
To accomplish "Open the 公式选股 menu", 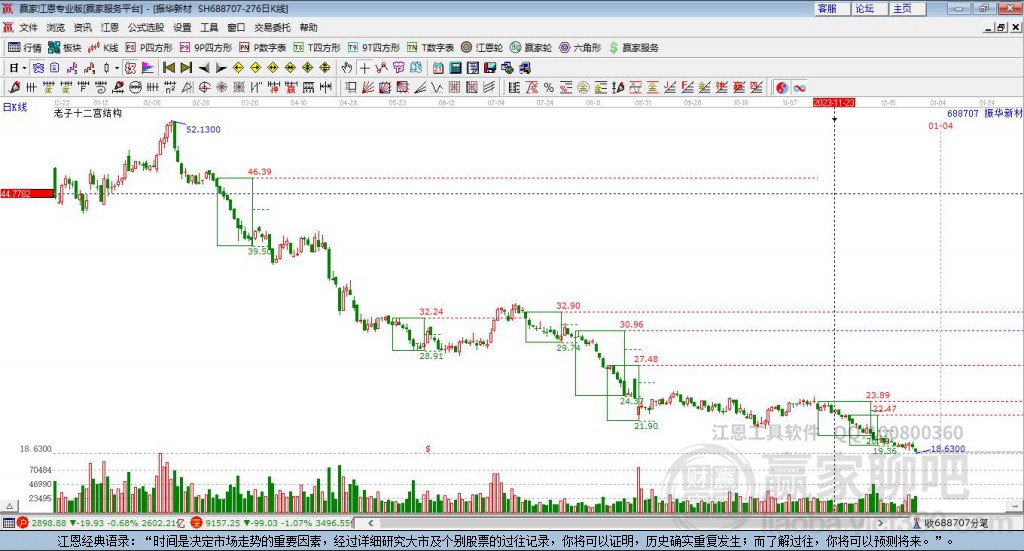I will tap(146, 27).
